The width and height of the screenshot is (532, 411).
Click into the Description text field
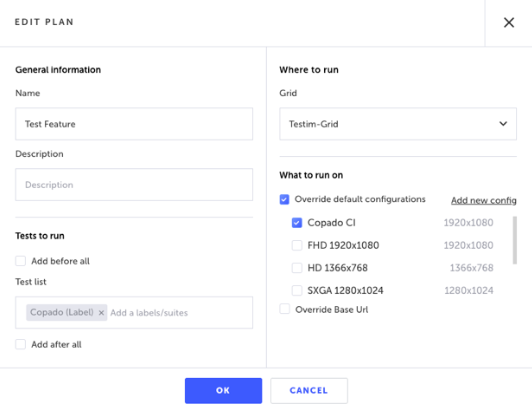point(134,185)
